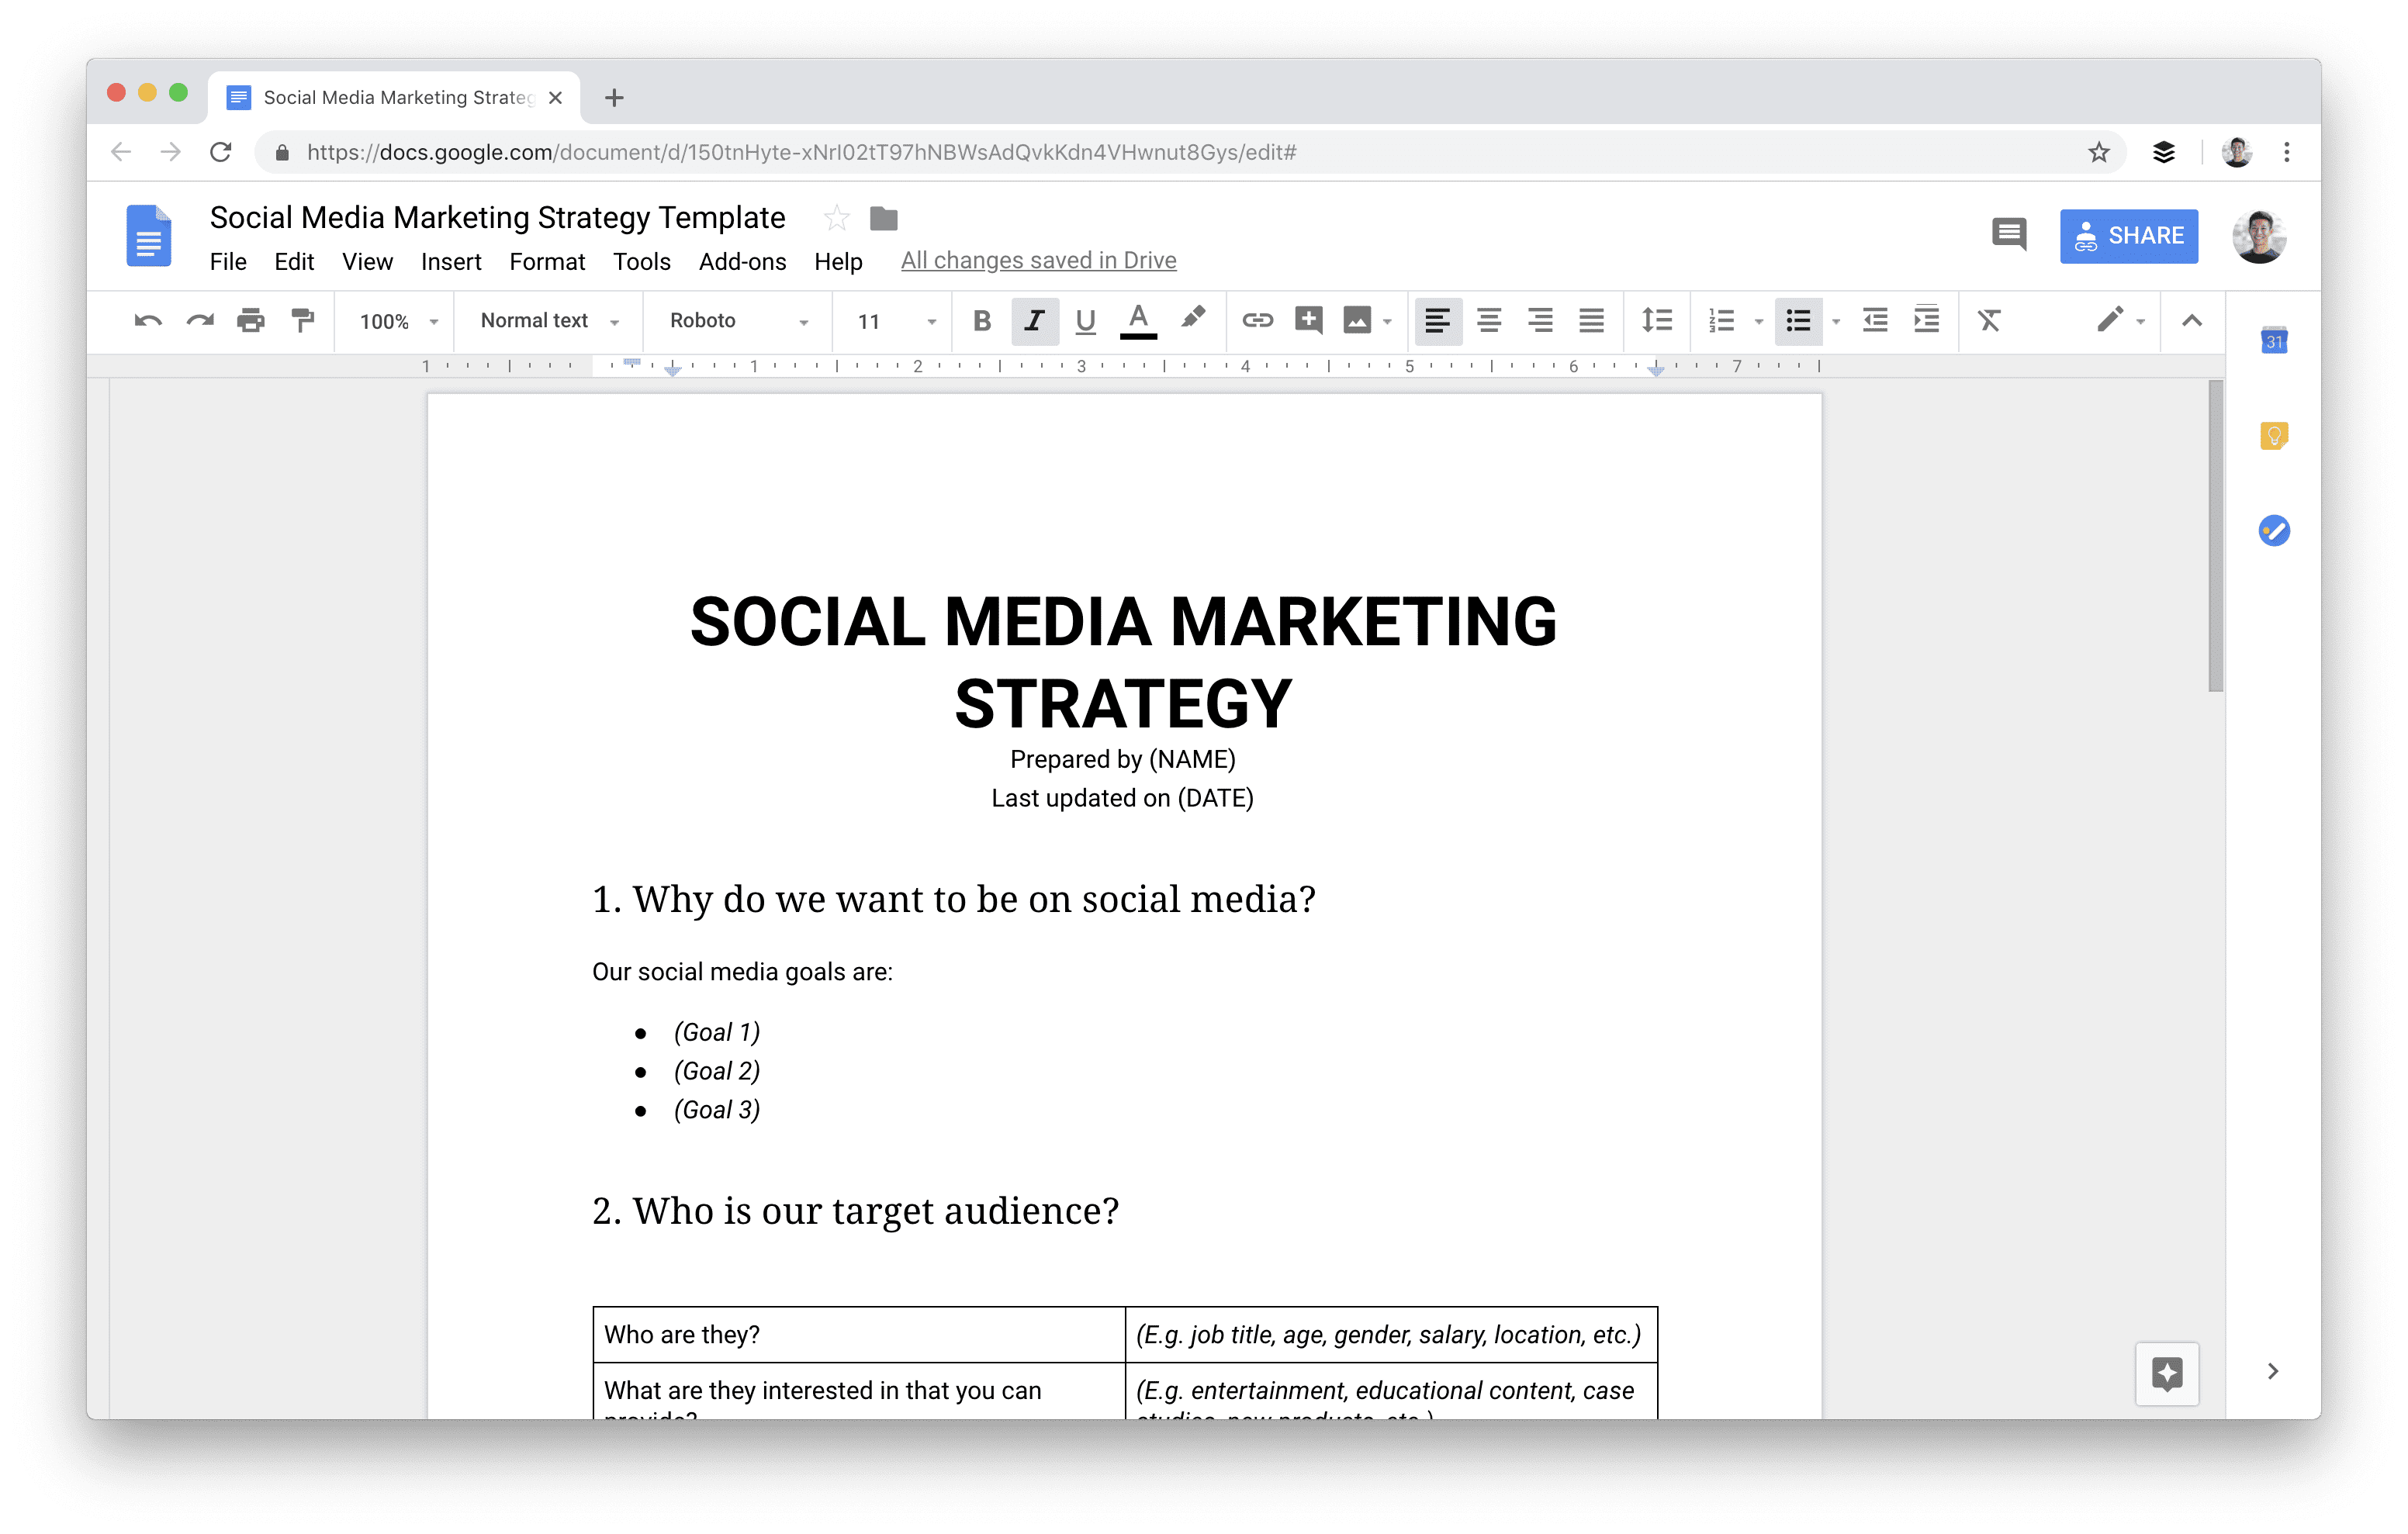Hide side panel with right chevron
Viewport: 2408px width, 1534px height.
(x=2273, y=1371)
